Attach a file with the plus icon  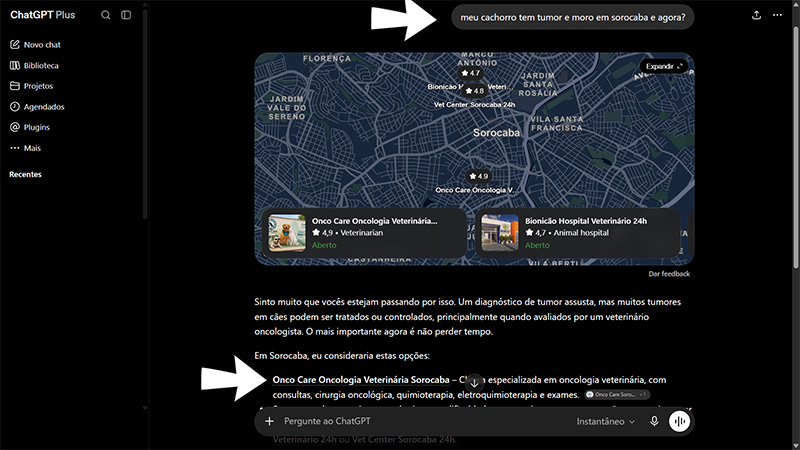269,421
